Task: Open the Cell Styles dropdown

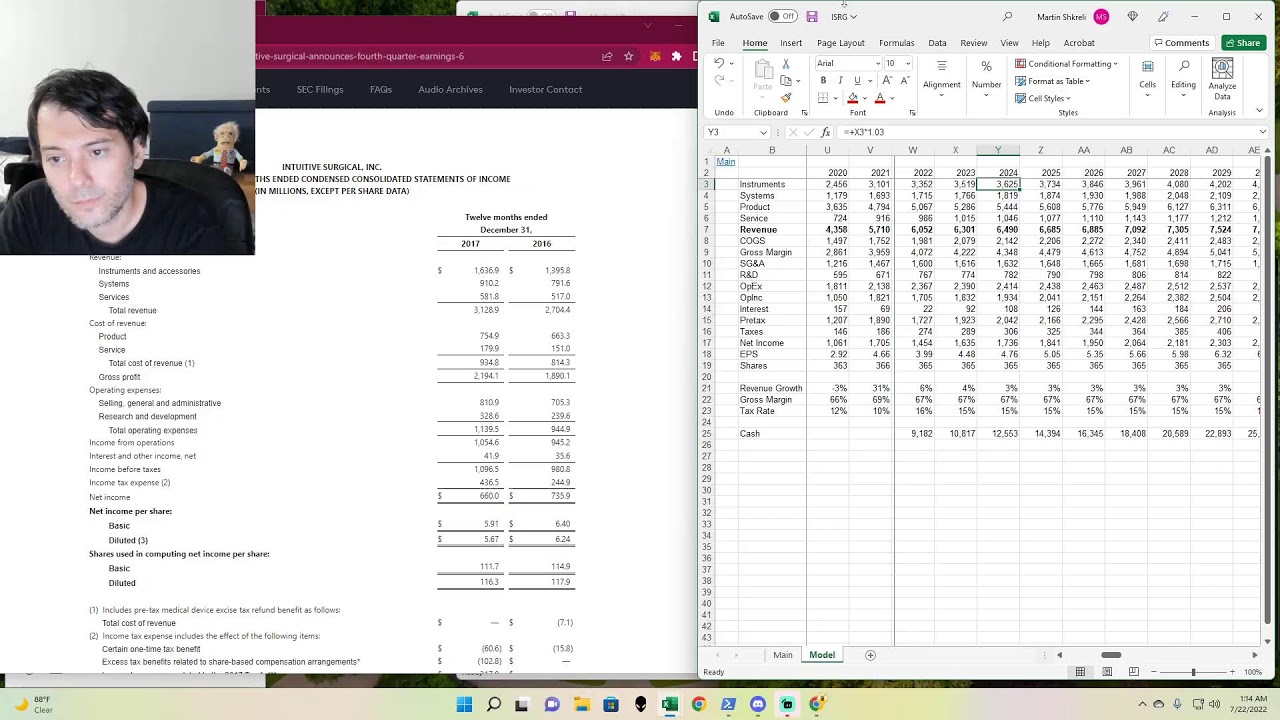Action: click(x=1043, y=98)
